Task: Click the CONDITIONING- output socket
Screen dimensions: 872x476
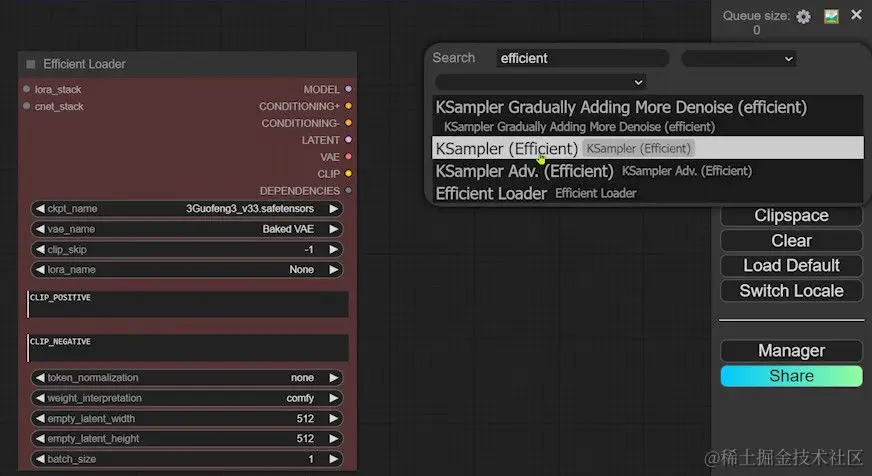Action: (348, 123)
